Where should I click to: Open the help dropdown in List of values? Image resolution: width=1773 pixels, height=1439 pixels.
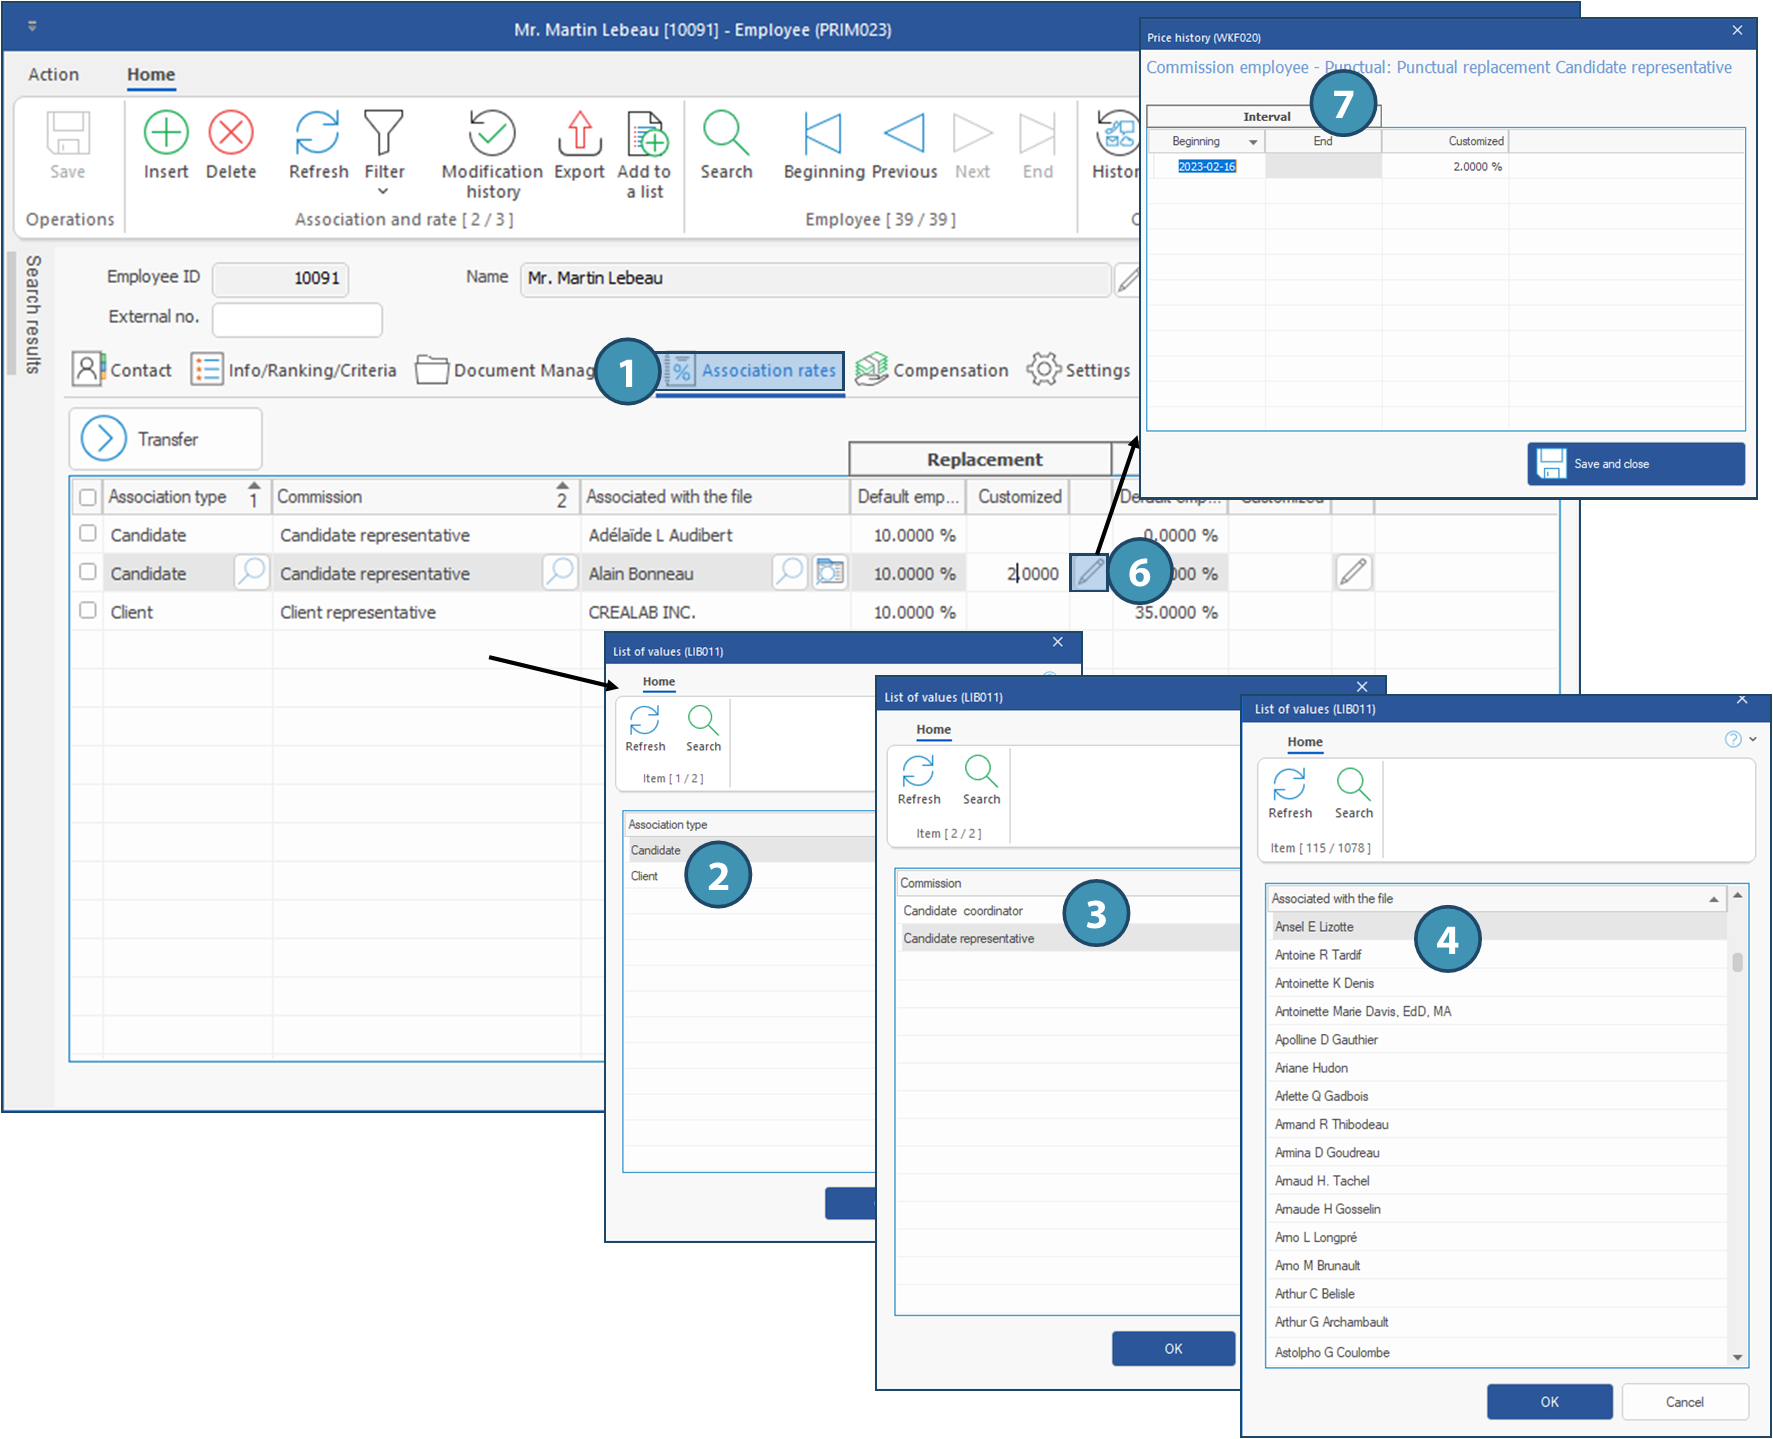[x=1752, y=739]
